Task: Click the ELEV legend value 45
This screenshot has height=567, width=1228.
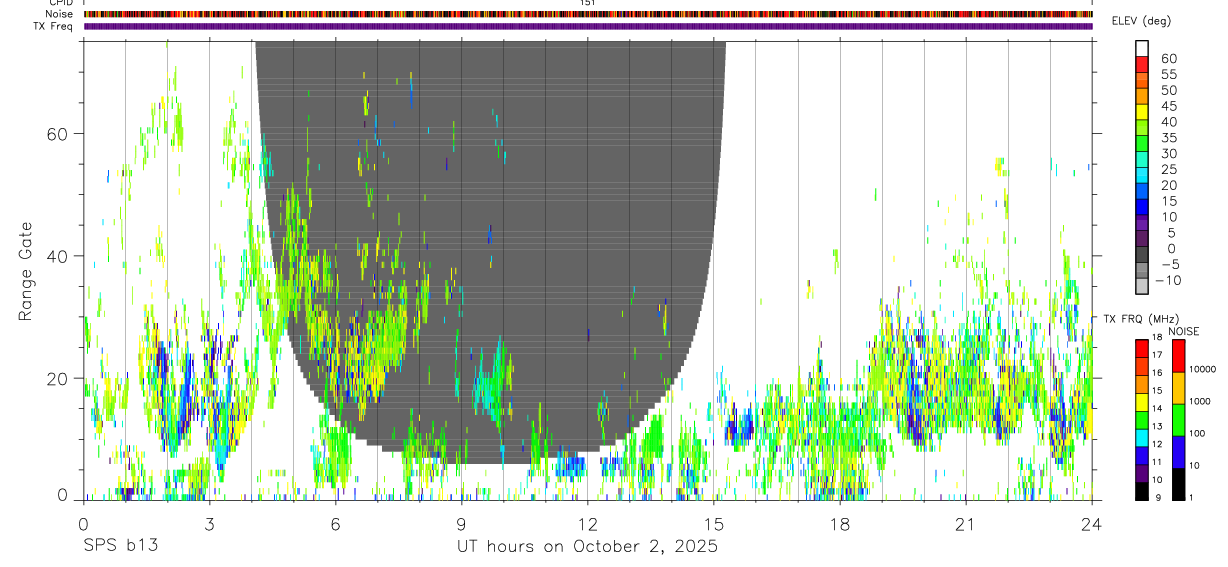Action: [x=1168, y=106]
